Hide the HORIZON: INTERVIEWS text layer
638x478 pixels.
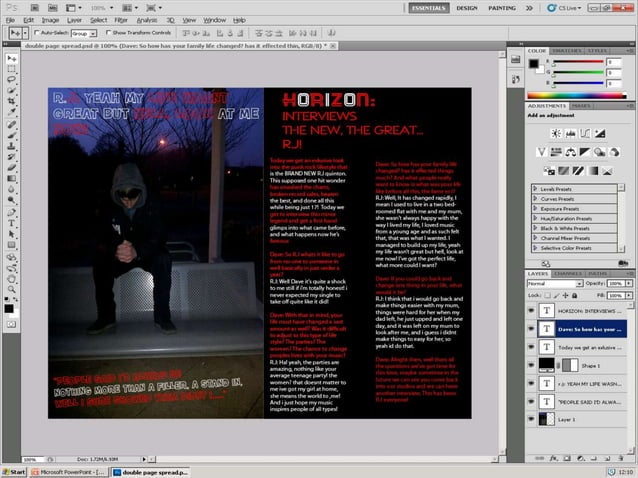click(x=531, y=311)
